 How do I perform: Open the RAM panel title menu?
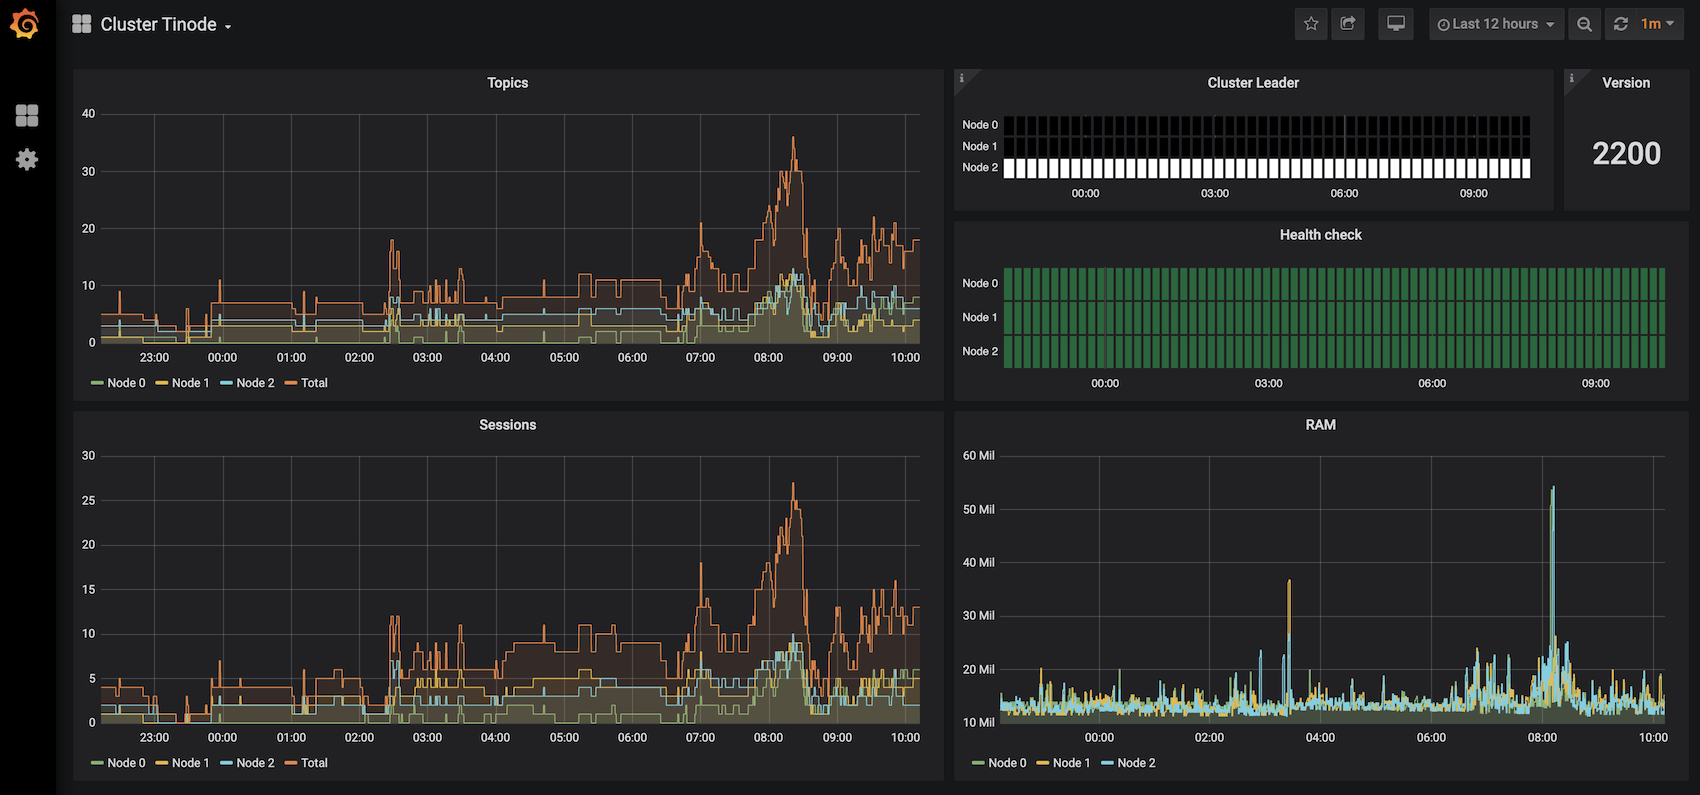1321,425
